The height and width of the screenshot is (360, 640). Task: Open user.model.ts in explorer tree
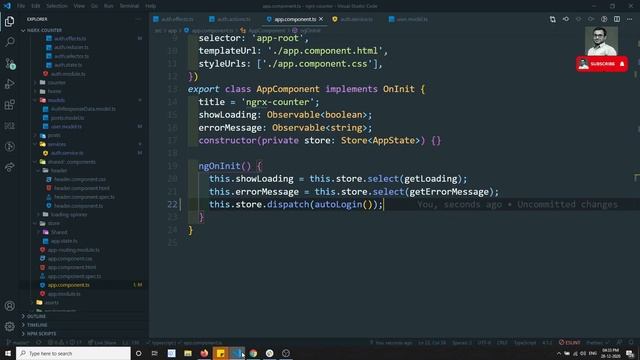click(66, 127)
